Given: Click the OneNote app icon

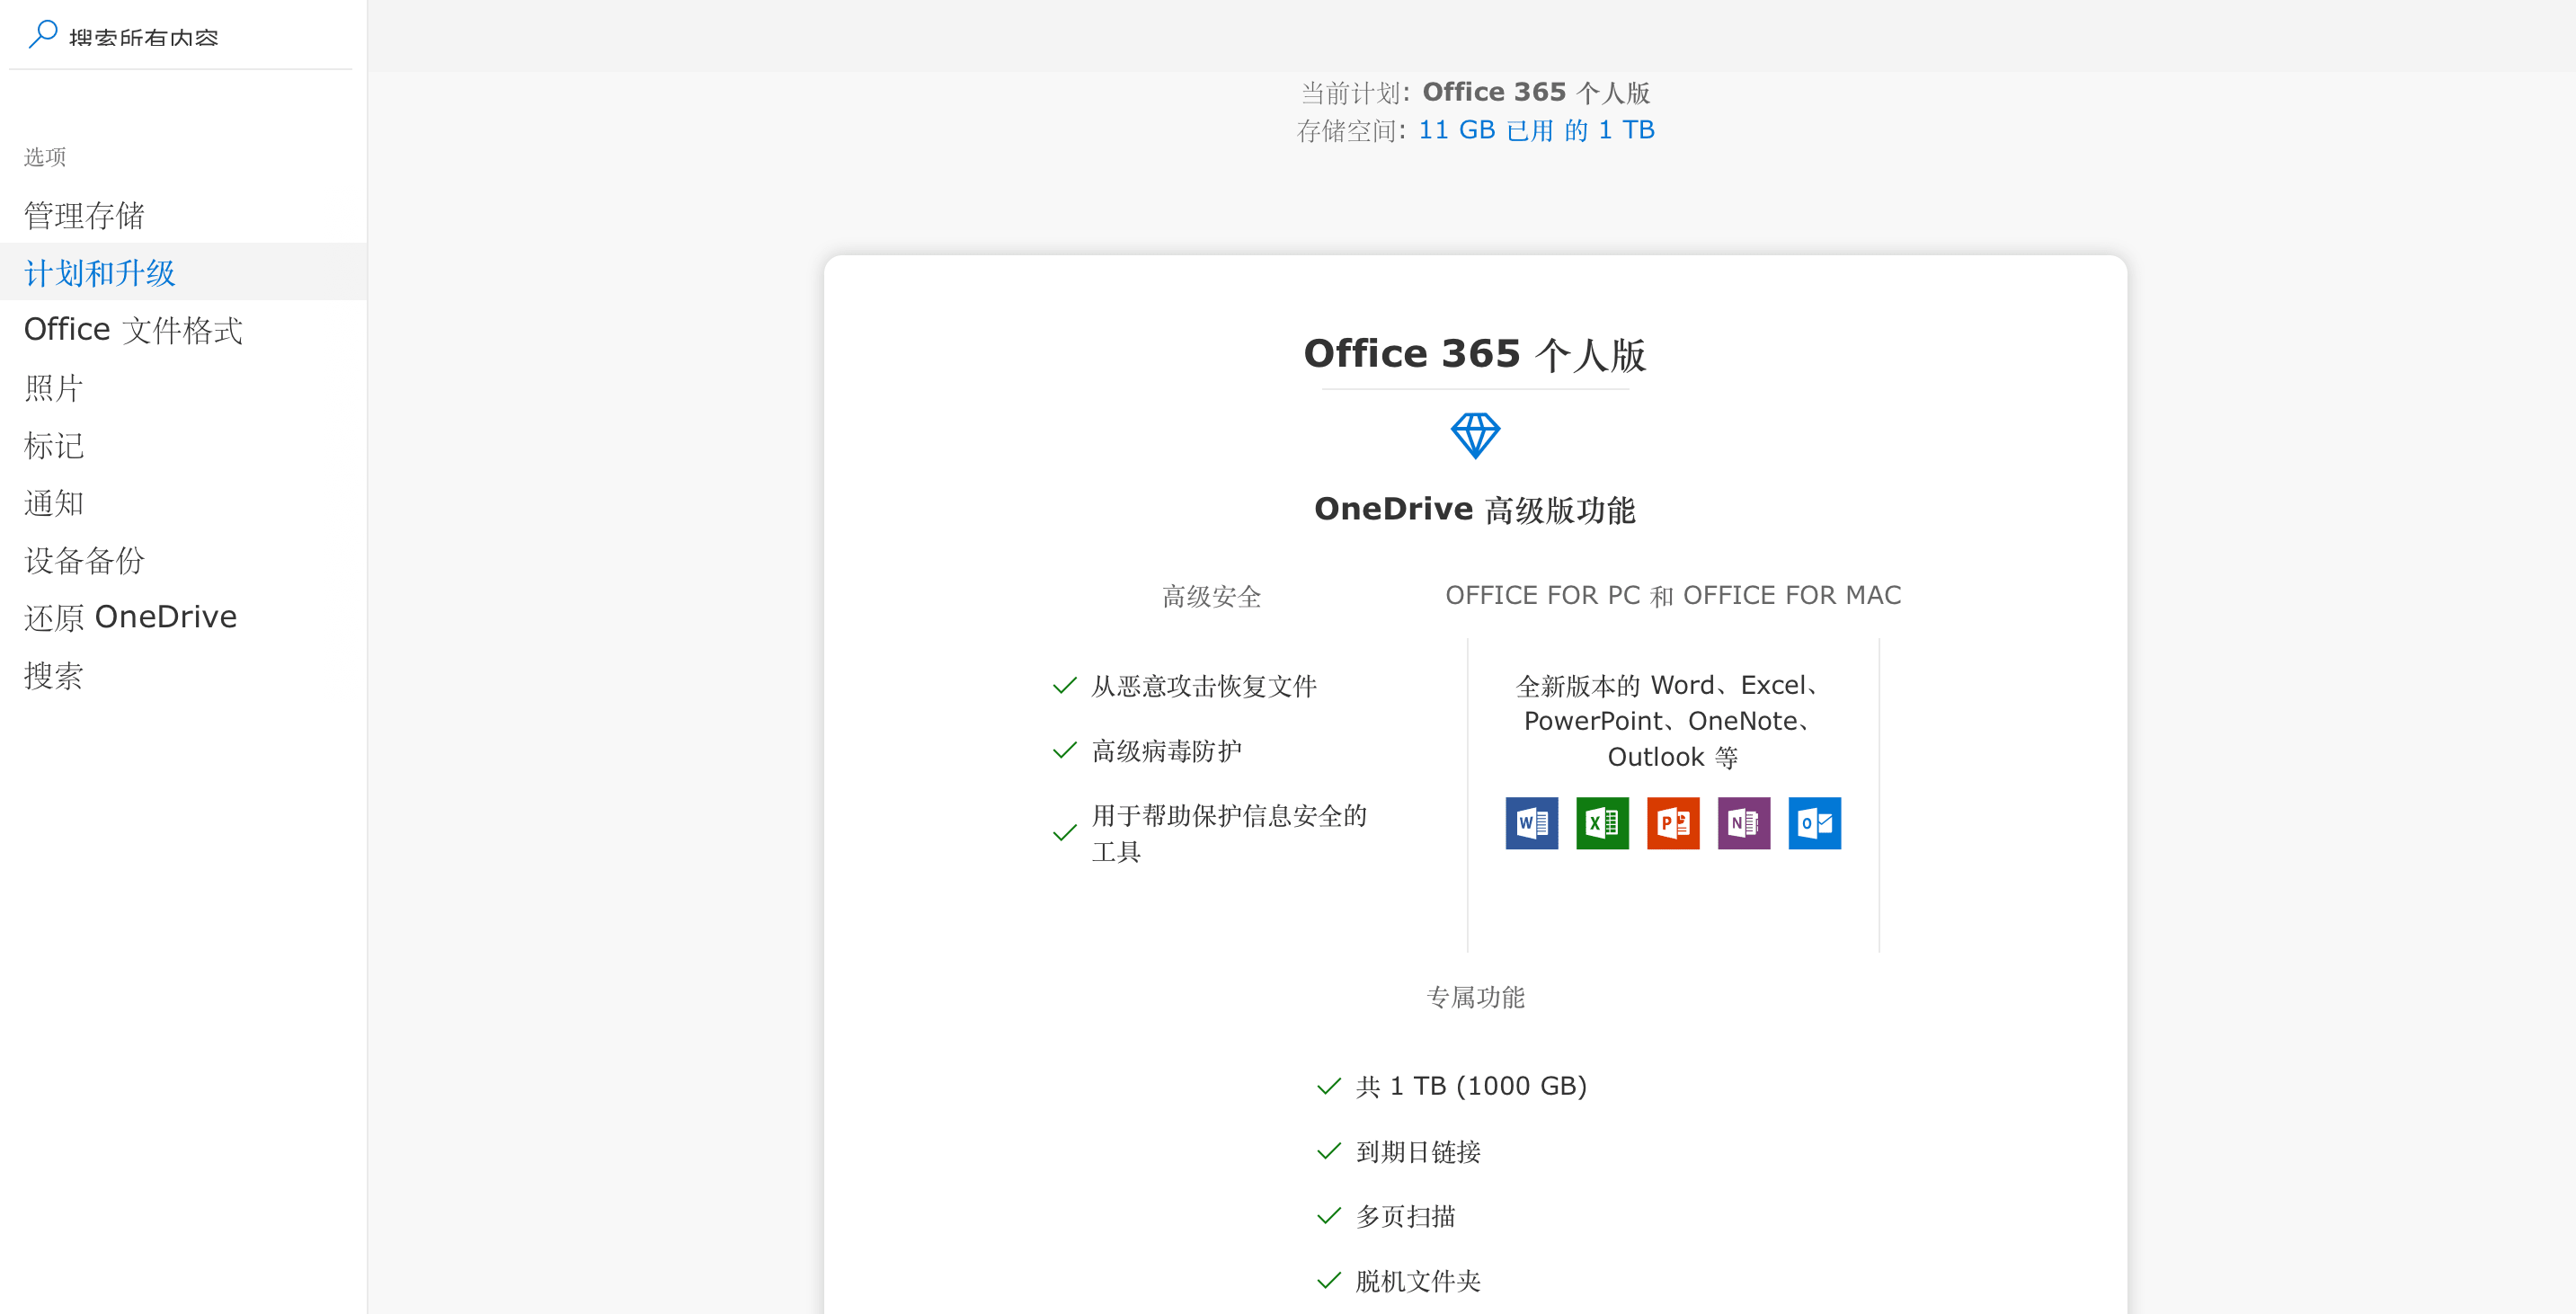Looking at the screenshot, I should (x=1744, y=823).
